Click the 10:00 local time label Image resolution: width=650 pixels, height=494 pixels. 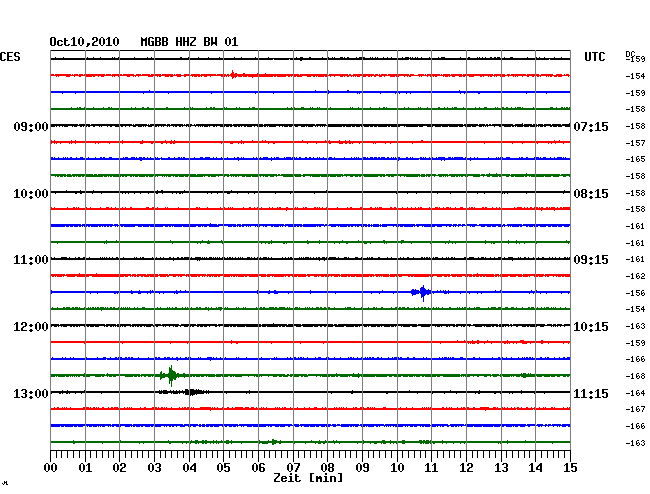coord(31,194)
